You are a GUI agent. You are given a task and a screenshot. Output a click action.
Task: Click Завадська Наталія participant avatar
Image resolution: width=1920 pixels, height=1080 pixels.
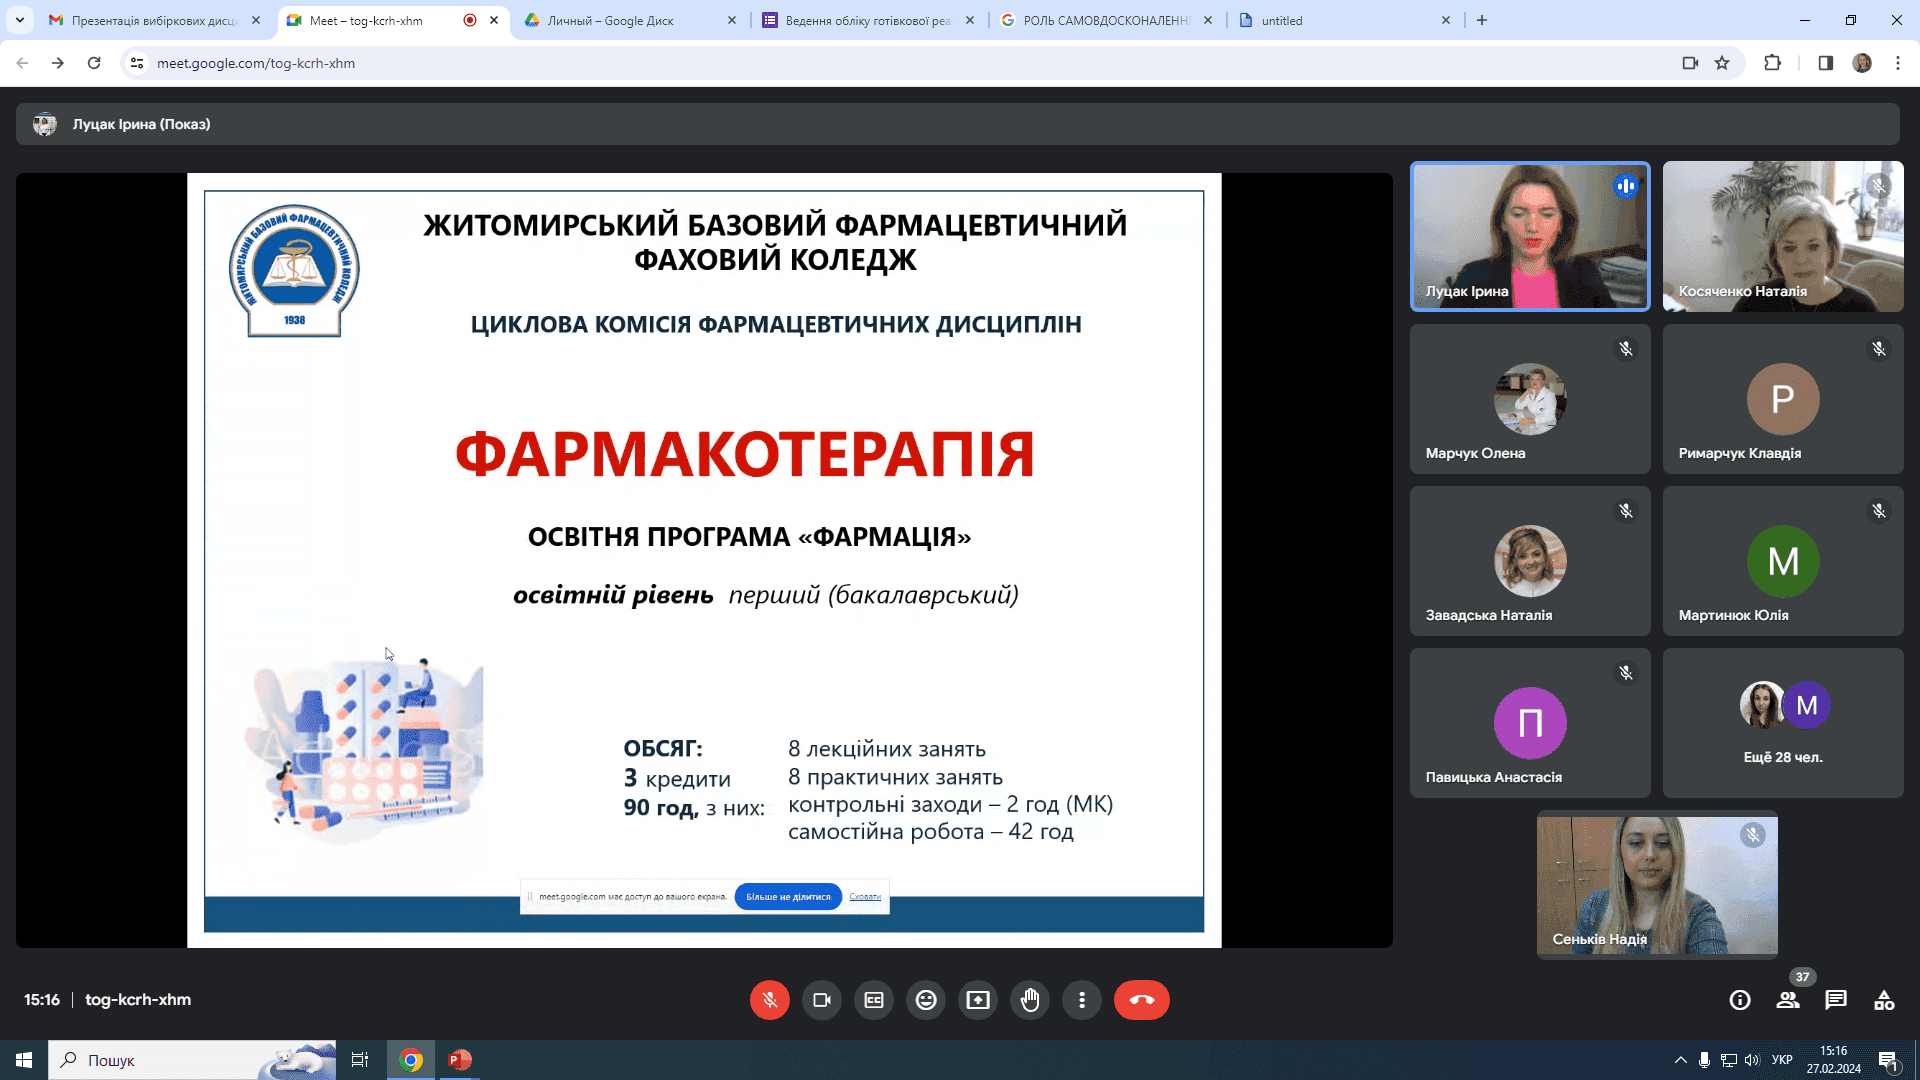1530,561
